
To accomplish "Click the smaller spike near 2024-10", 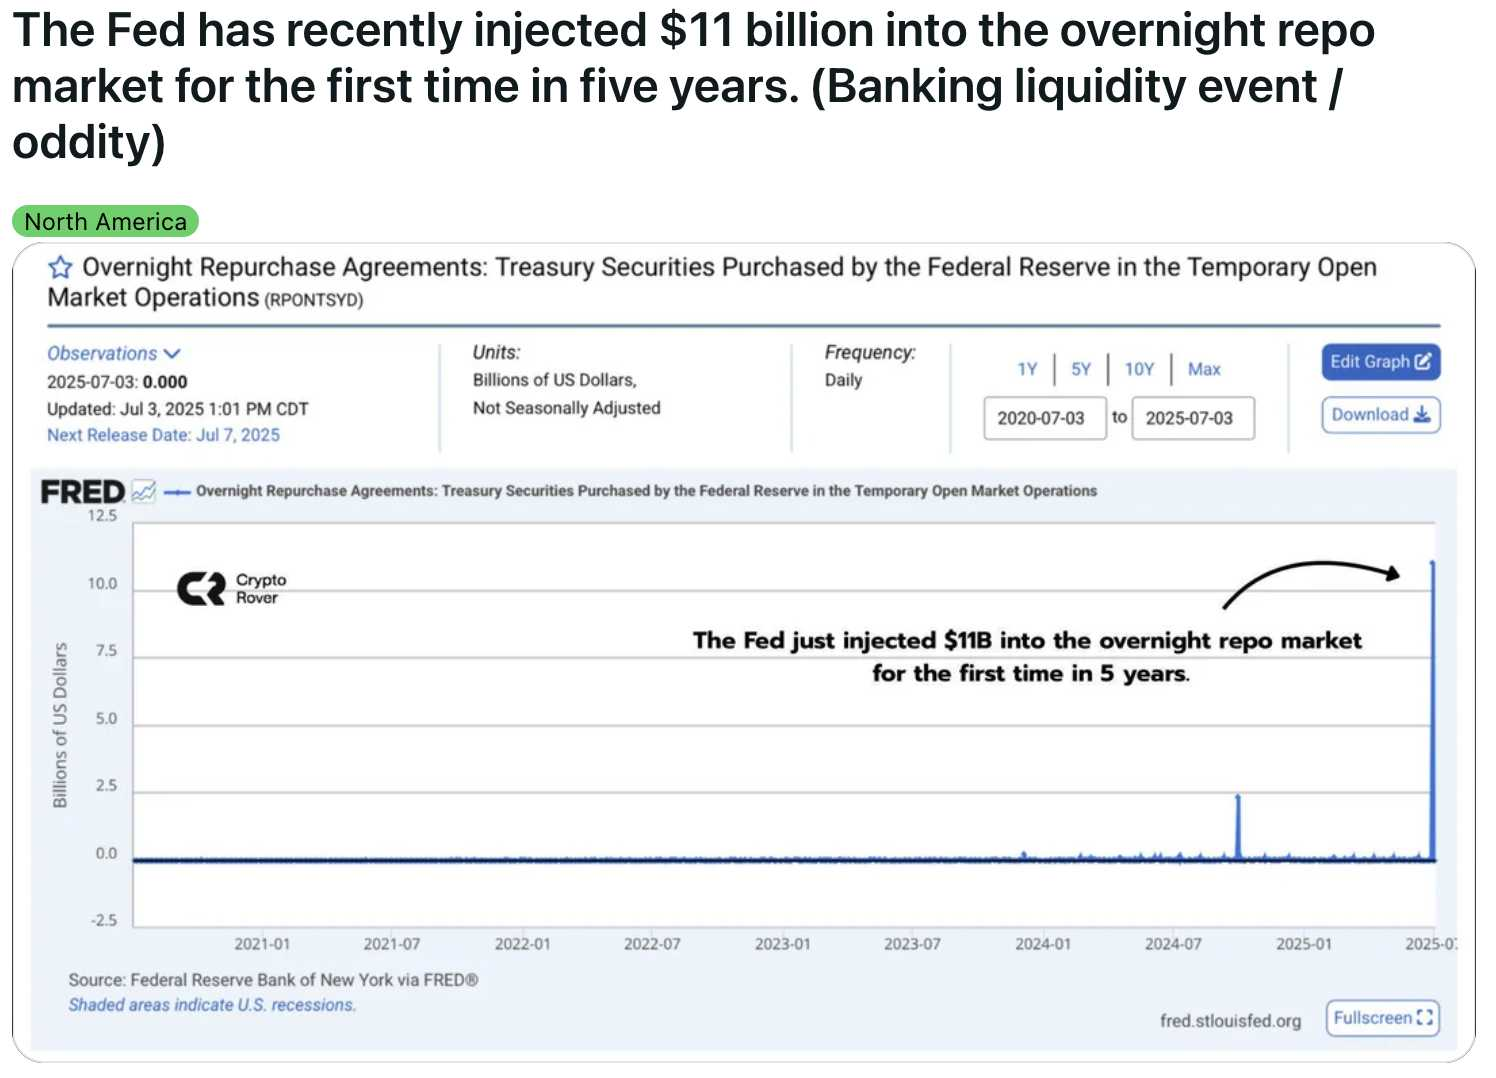I will [x=1238, y=827].
